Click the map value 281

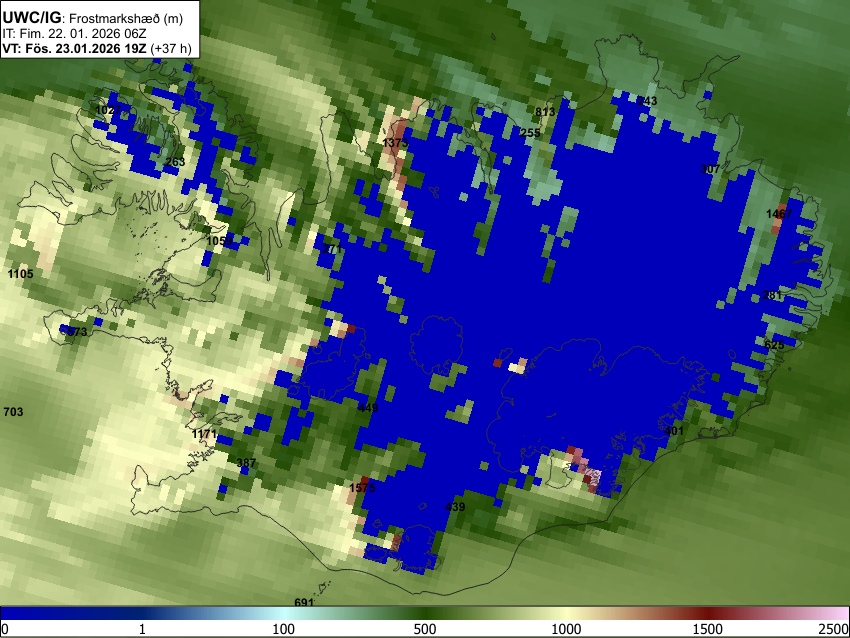pyautogui.click(x=772, y=295)
